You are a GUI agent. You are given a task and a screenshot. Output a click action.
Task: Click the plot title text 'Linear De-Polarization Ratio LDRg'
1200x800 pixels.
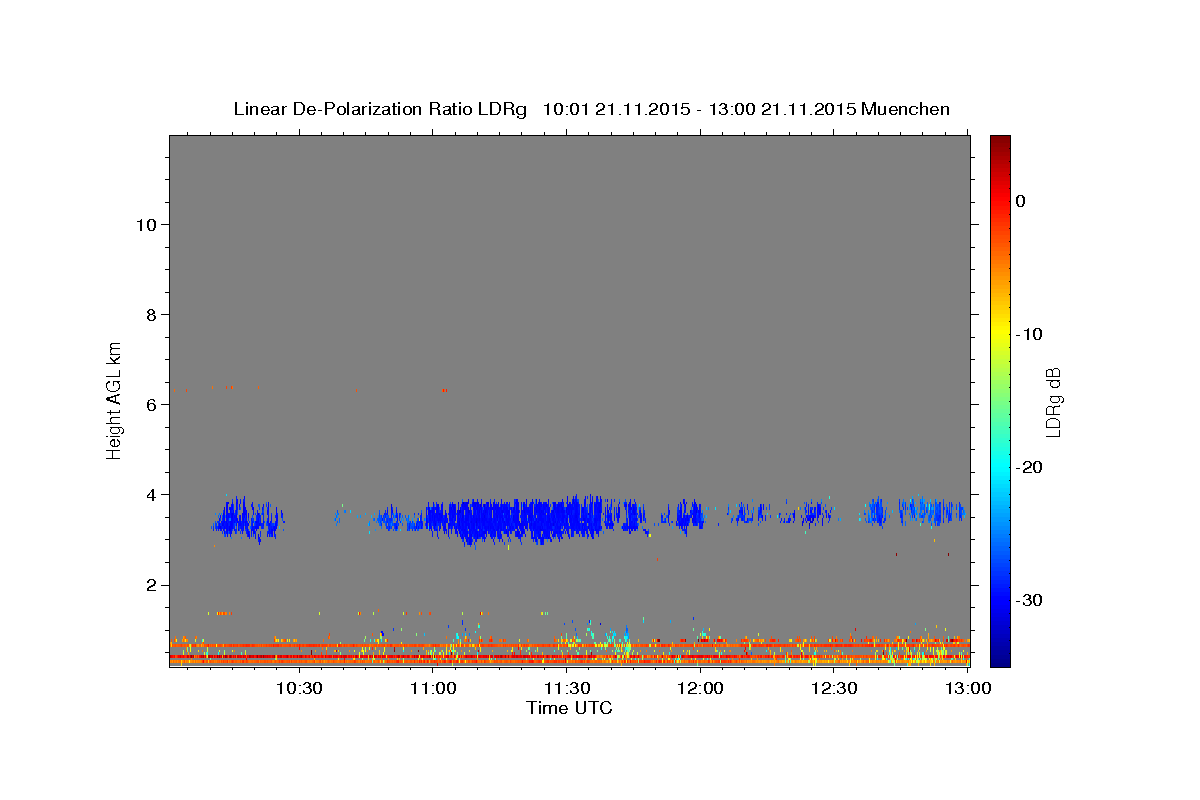(379, 109)
